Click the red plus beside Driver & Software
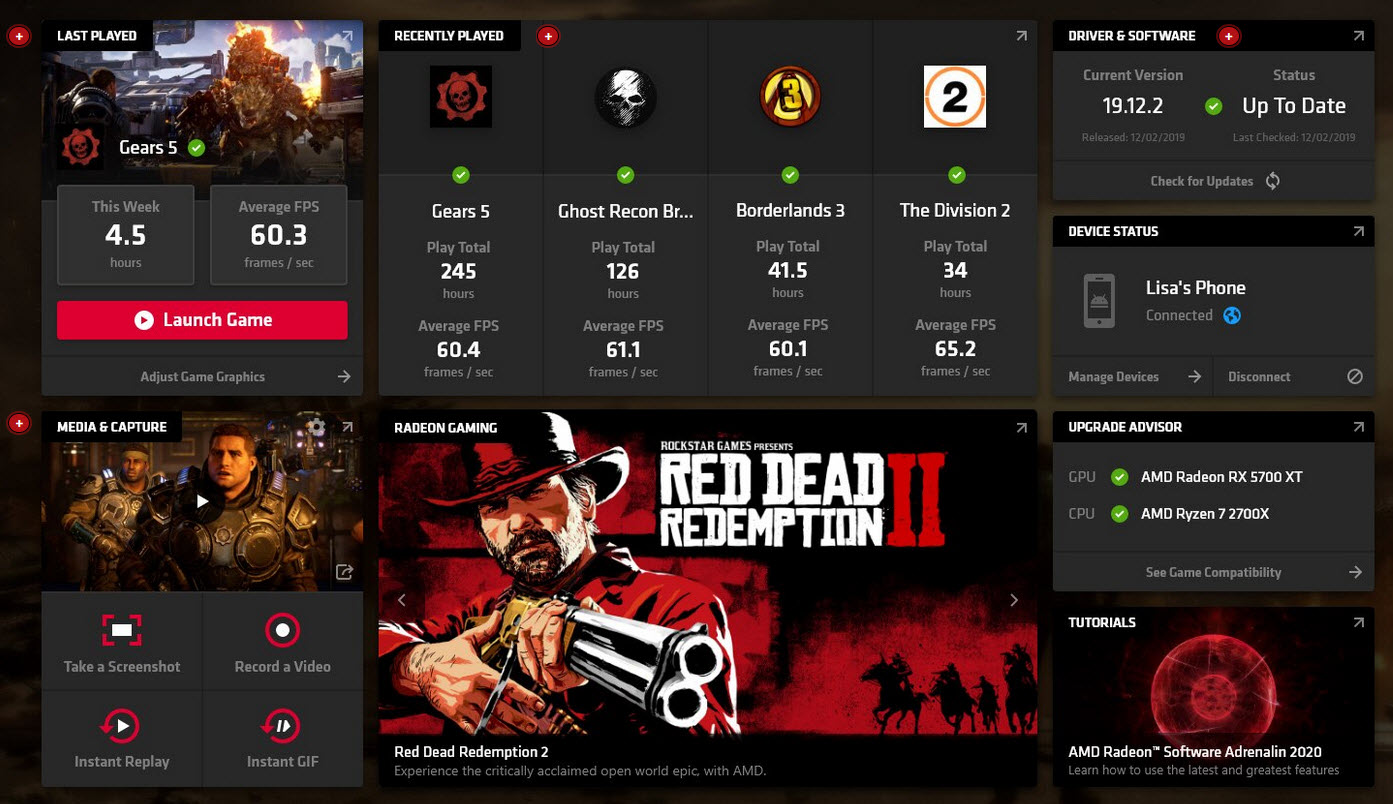This screenshot has width=1393, height=804. 1229,37
